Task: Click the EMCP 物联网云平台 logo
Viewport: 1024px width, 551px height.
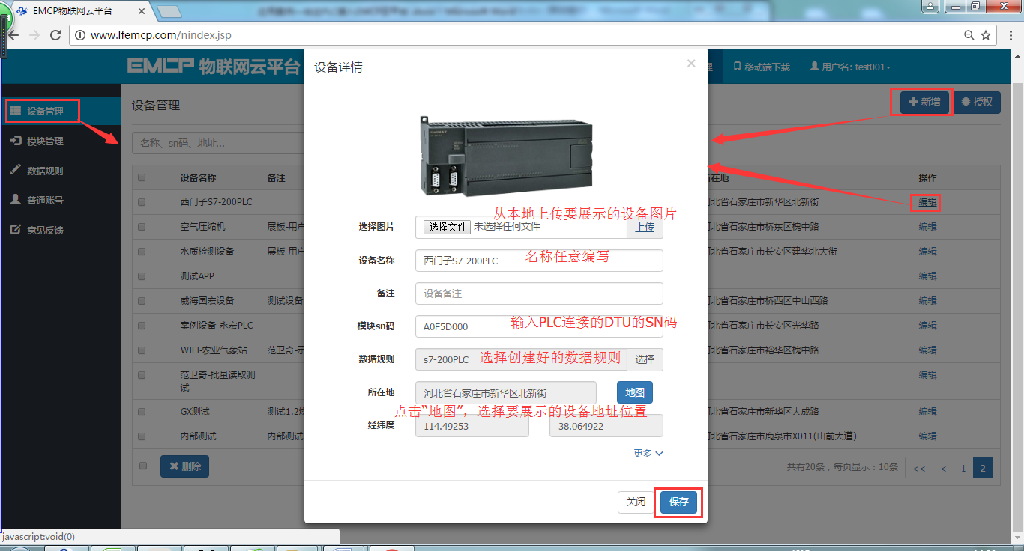Action: [x=214, y=66]
